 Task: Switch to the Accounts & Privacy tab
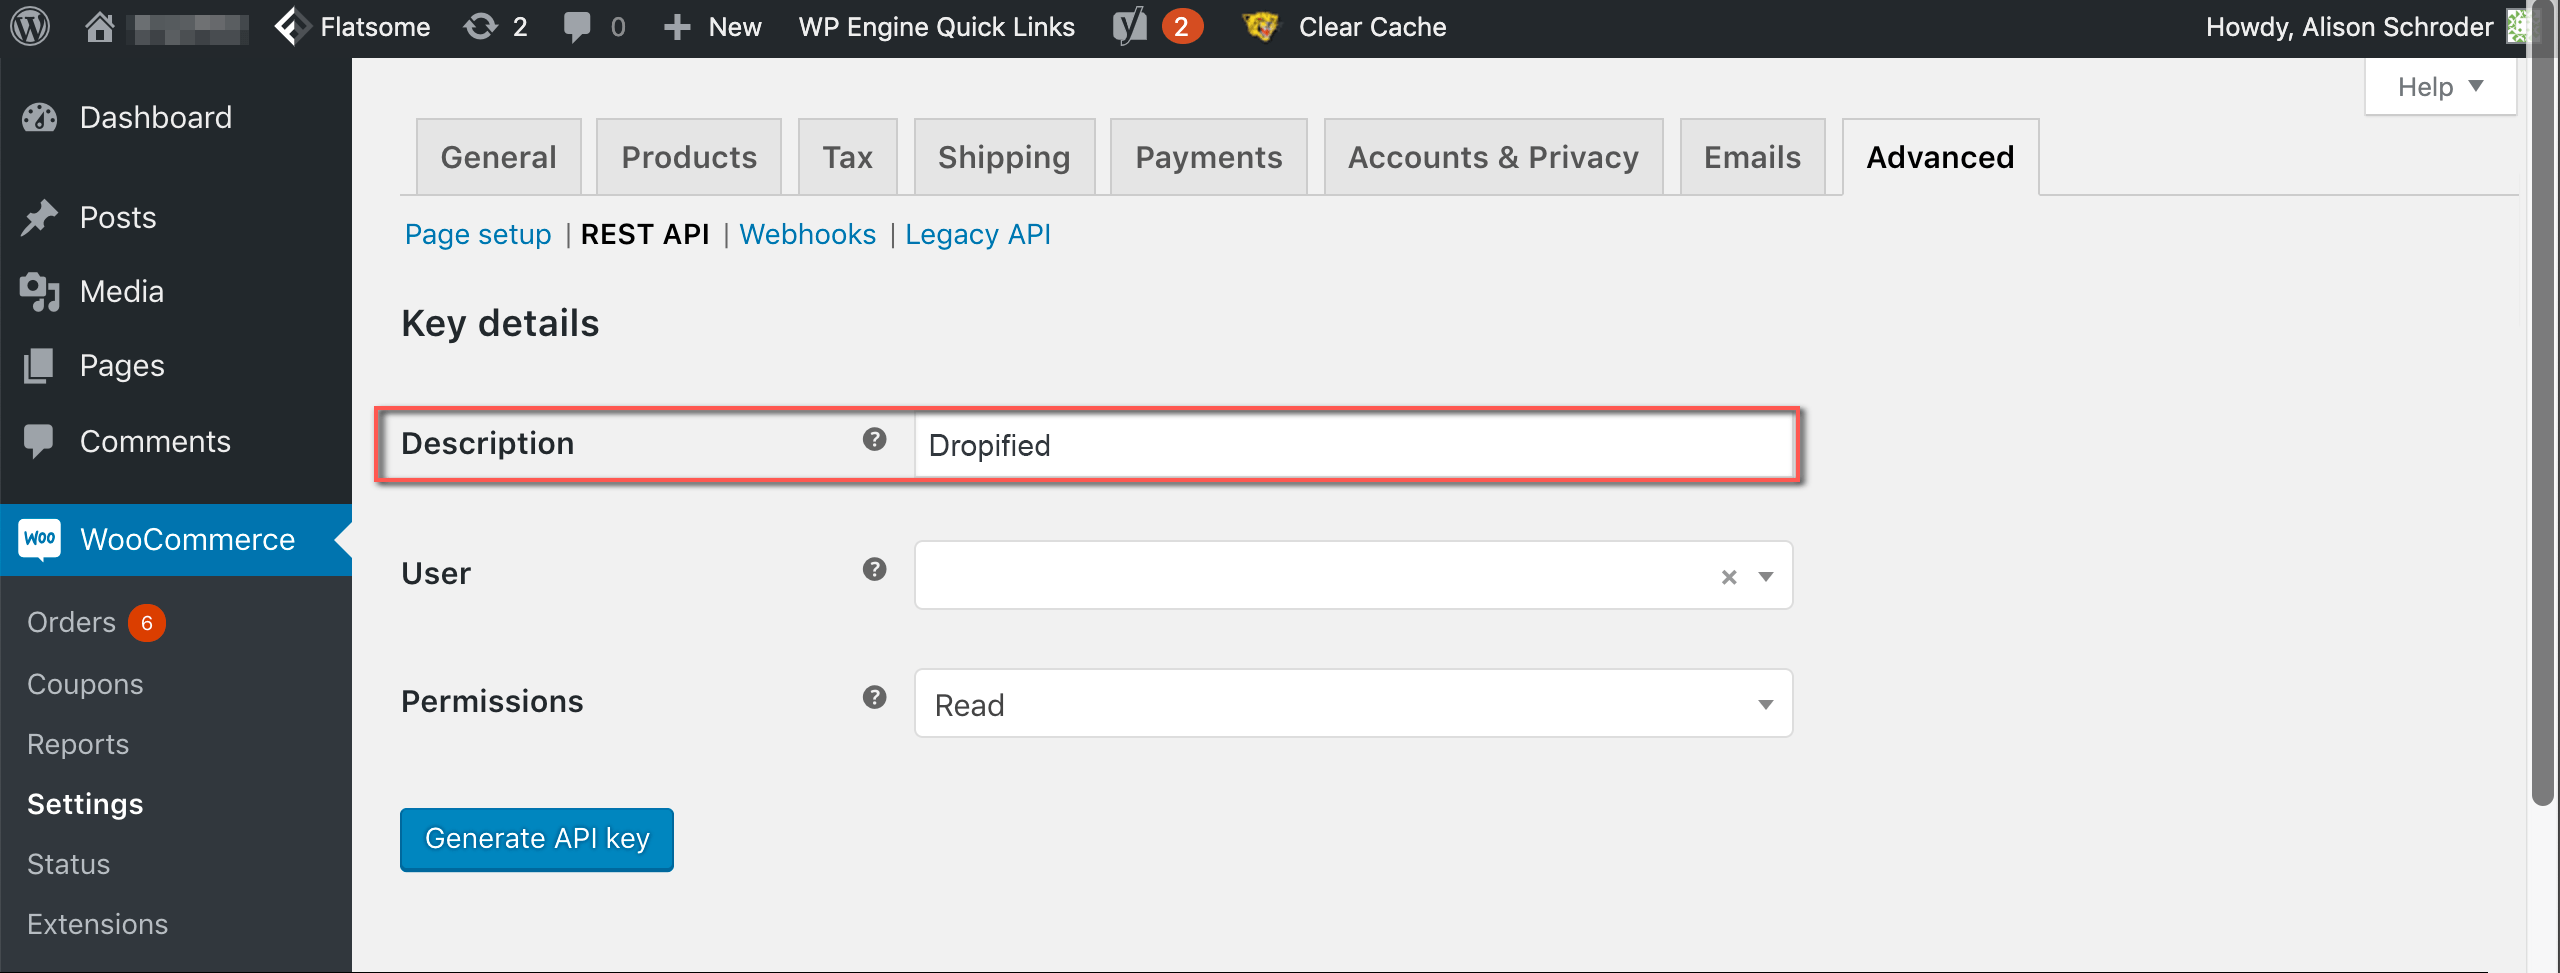[1494, 157]
